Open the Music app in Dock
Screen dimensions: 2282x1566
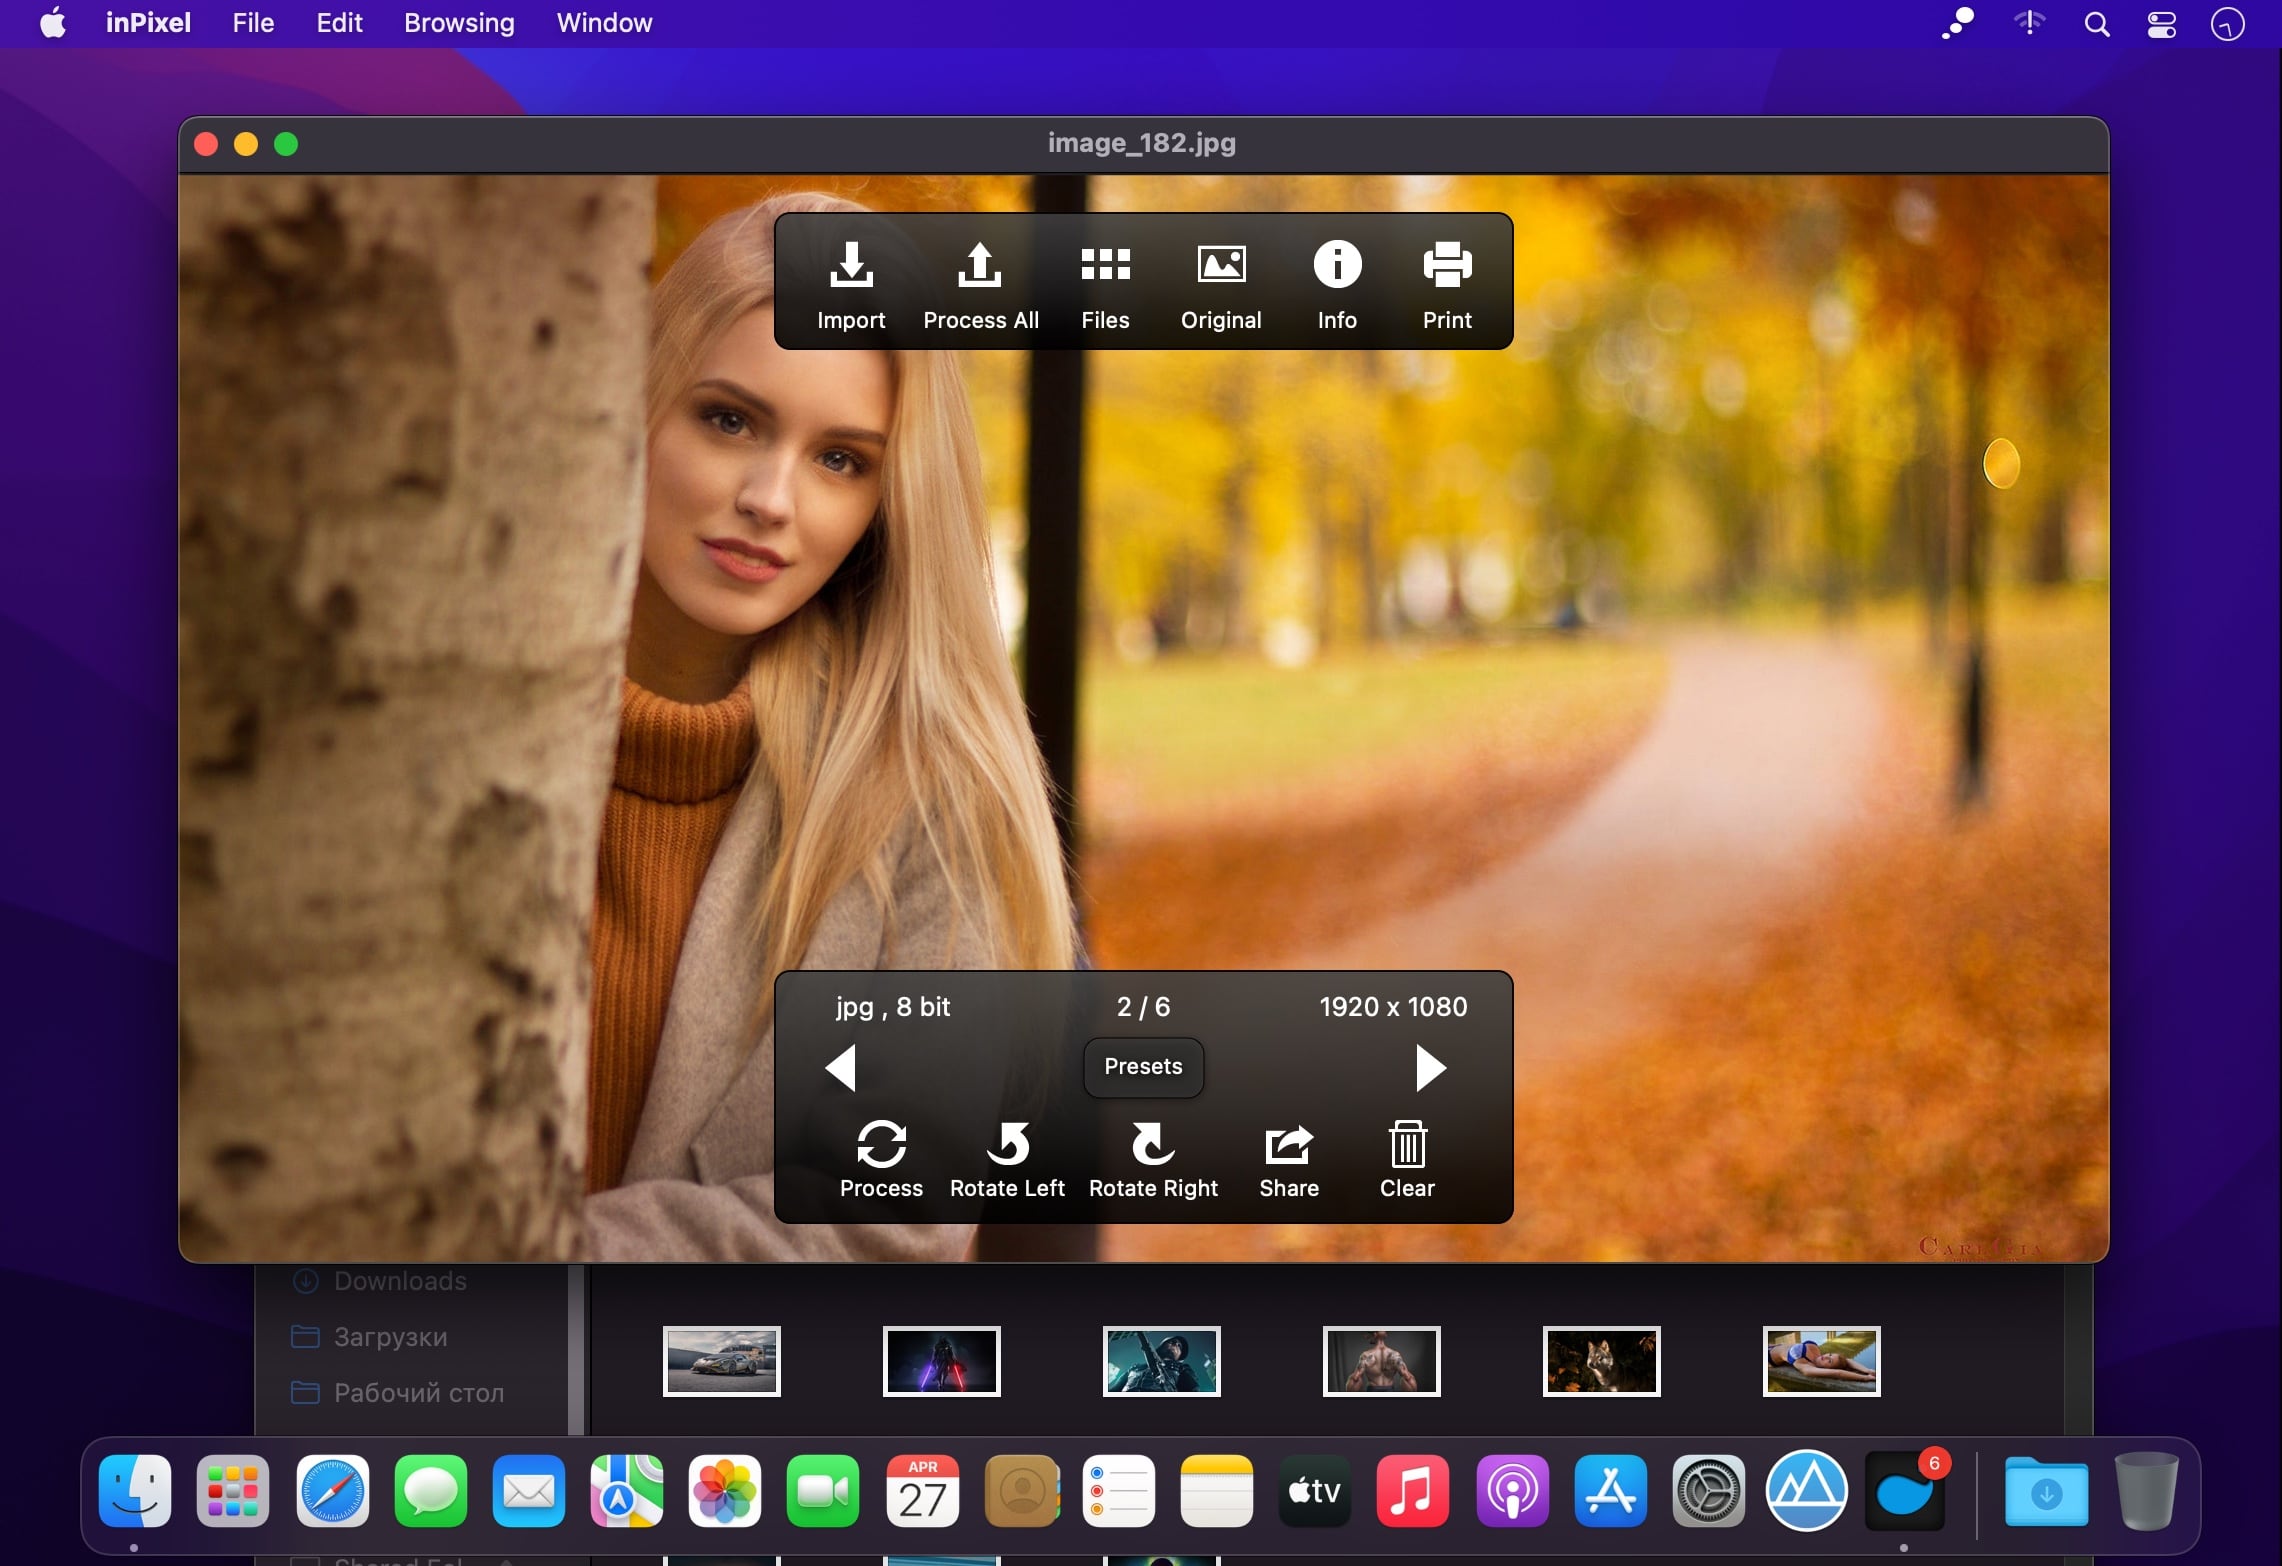(x=1413, y=1491)
